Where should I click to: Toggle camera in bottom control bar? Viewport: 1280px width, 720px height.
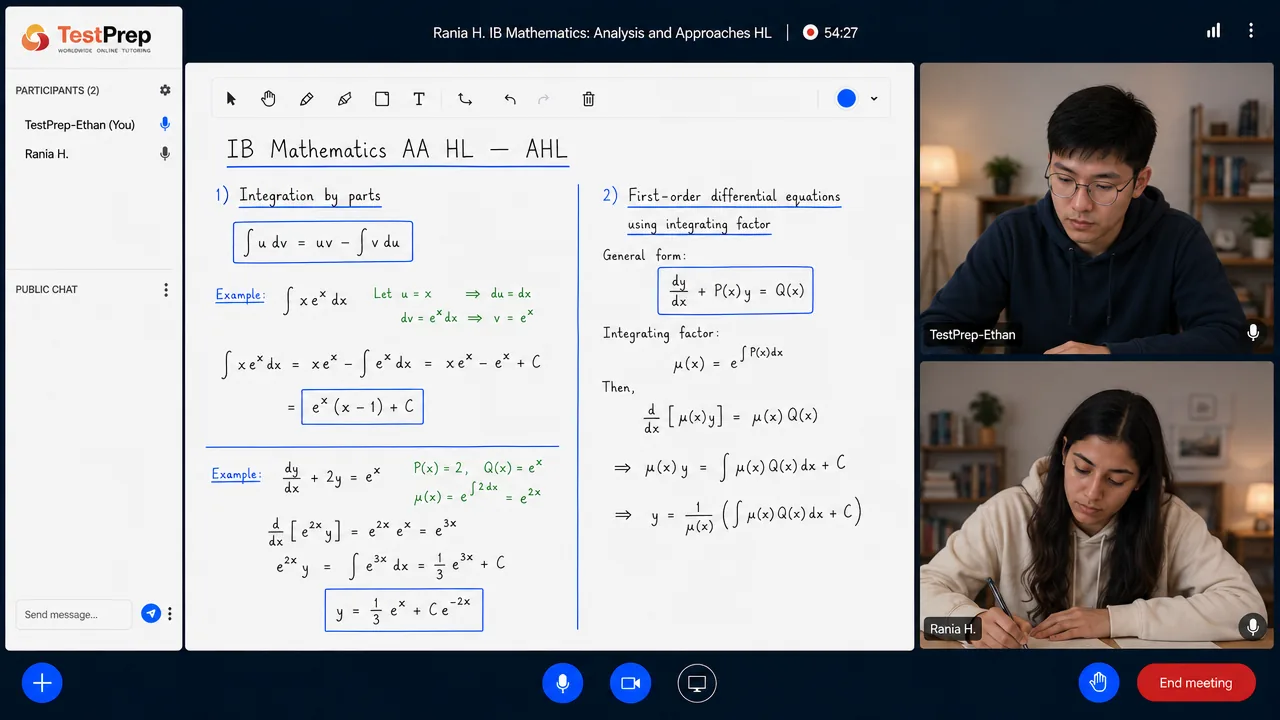coord(630,683)
